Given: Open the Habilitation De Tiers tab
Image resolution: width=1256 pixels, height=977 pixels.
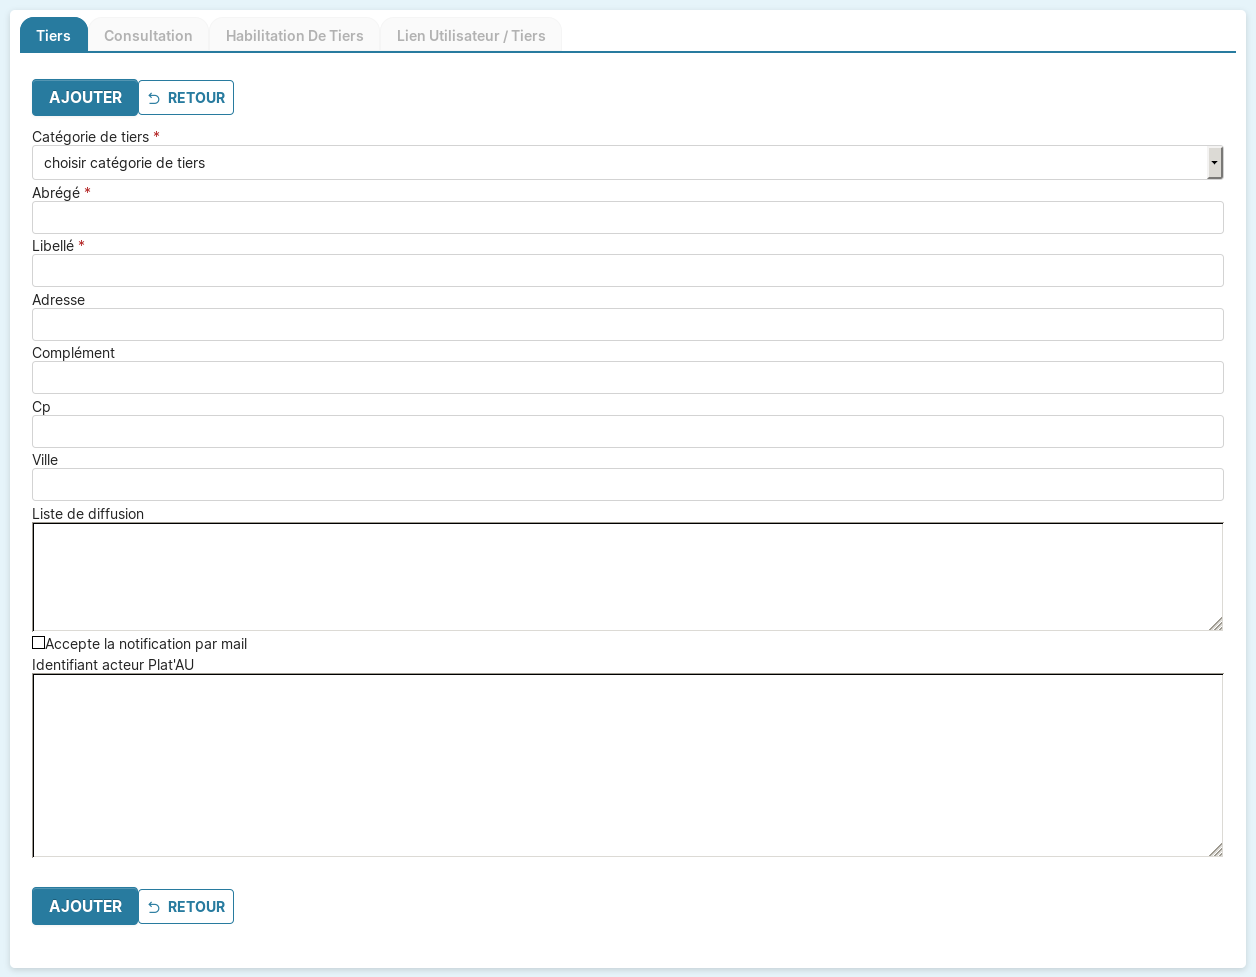Looking at the screenshot, I should [x=294, y=36].
